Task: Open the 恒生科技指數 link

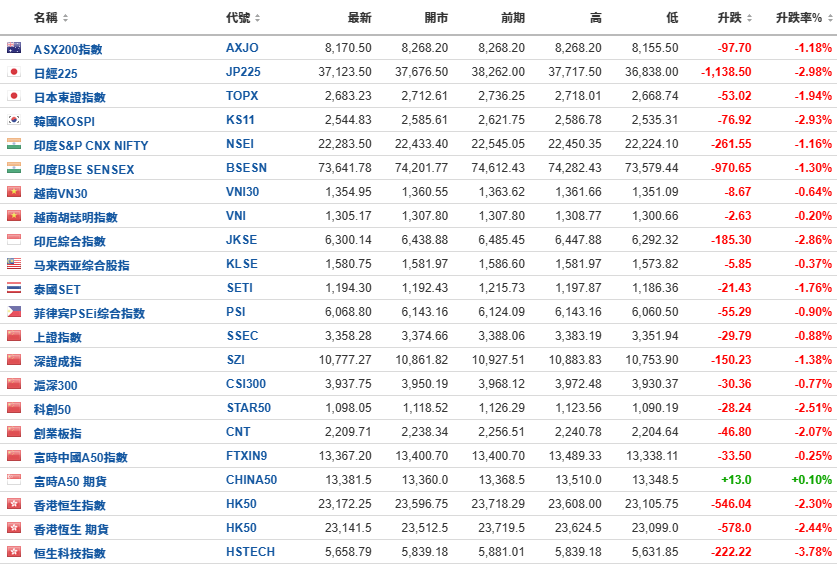Action: [x=69, y=554]
